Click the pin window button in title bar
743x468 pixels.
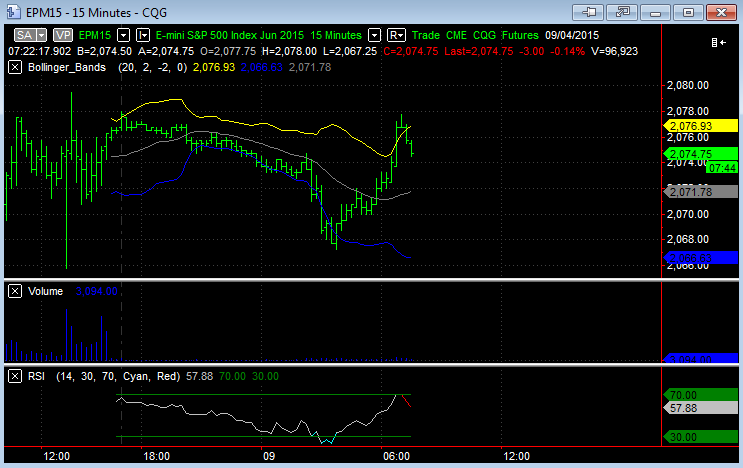[588, 12]
